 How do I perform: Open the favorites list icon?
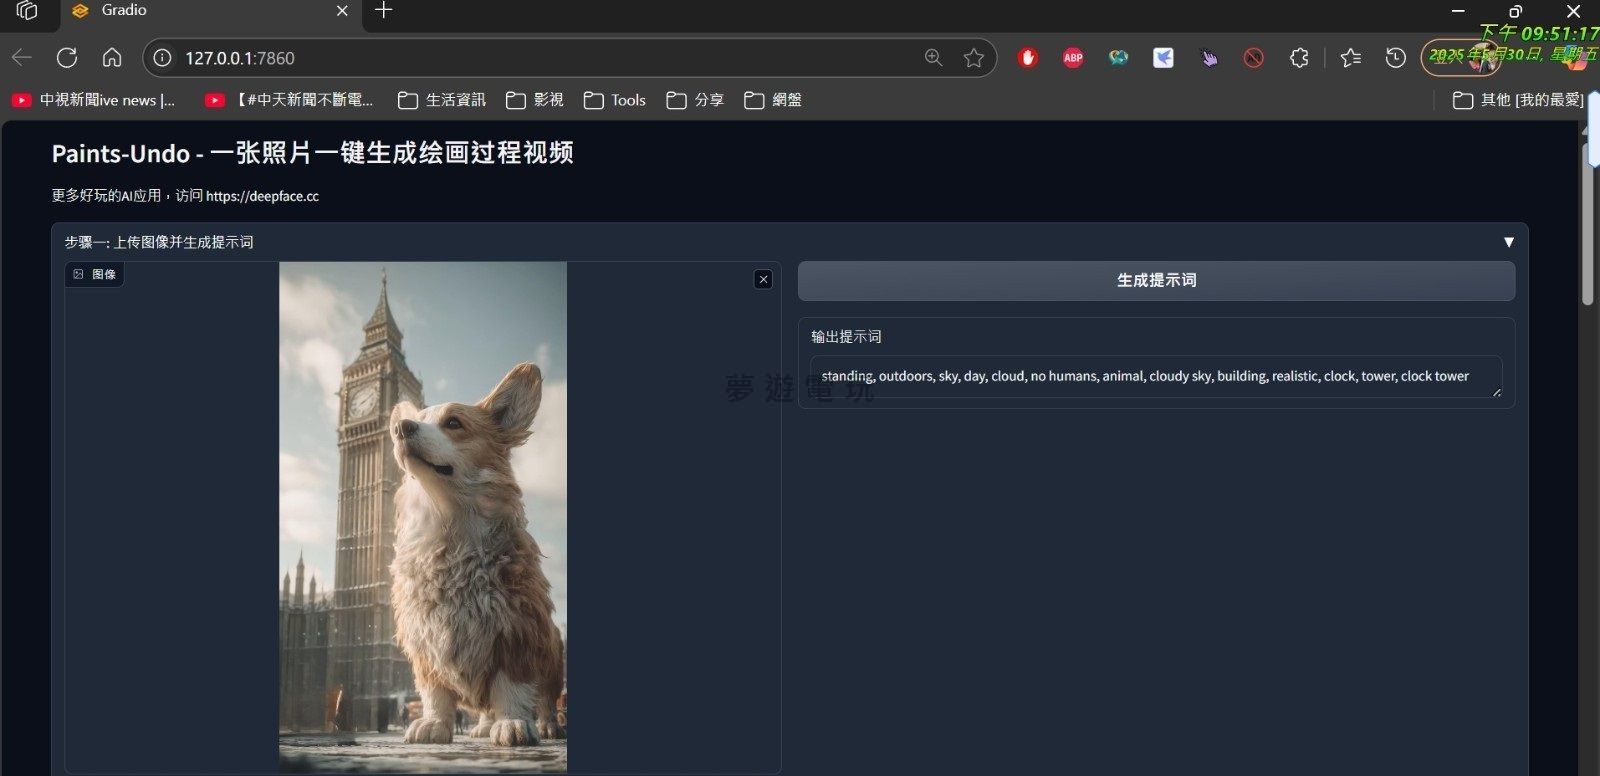pos(1350,58)
